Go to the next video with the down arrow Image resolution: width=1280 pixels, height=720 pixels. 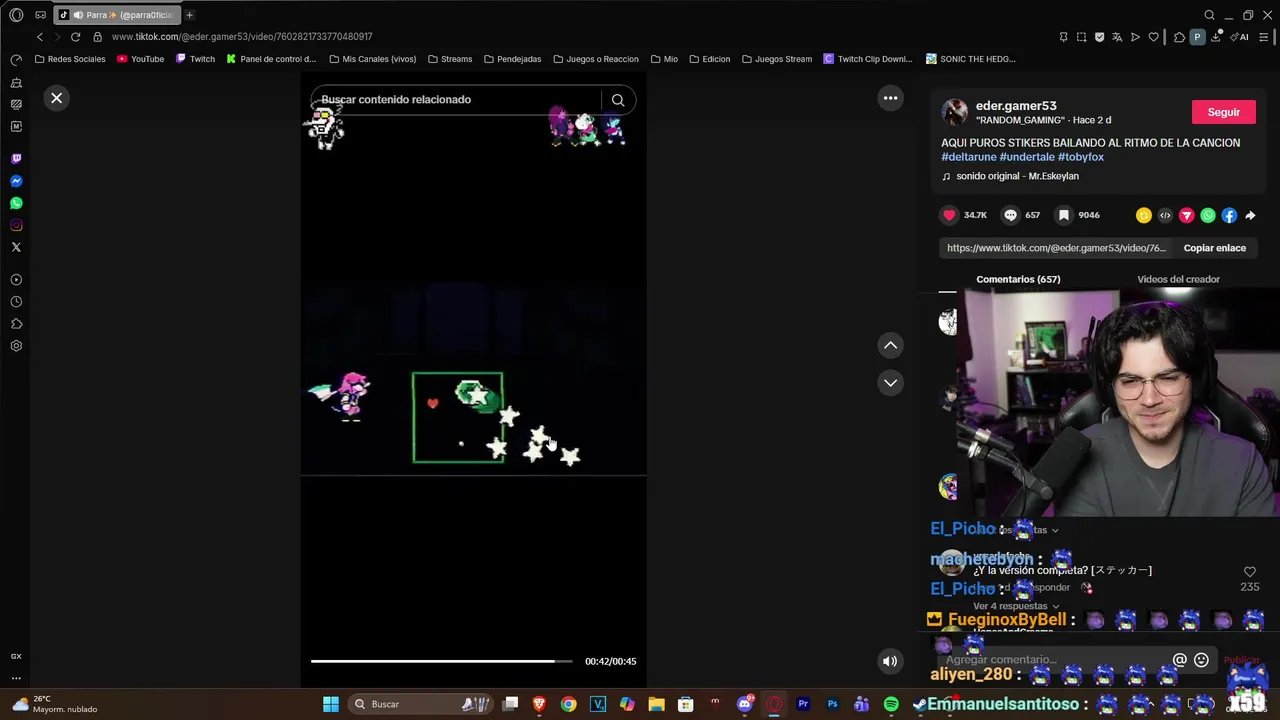tap(890, 383)
